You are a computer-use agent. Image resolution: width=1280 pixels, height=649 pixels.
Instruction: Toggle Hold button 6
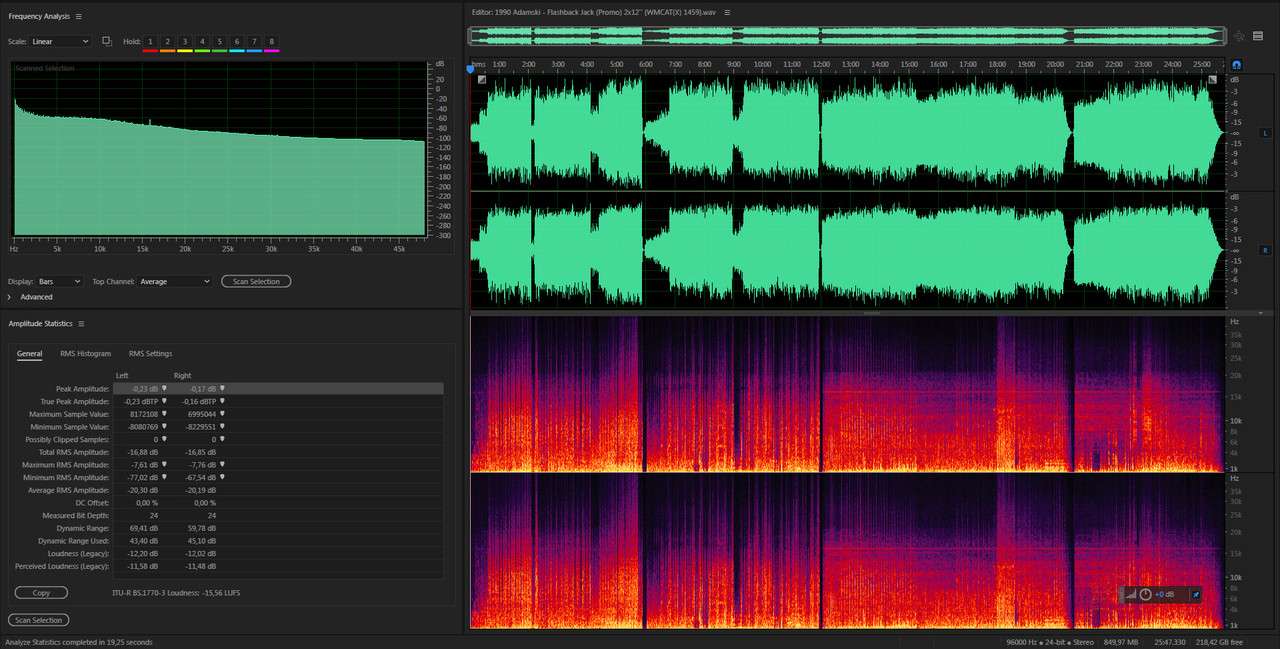point(237,41)
